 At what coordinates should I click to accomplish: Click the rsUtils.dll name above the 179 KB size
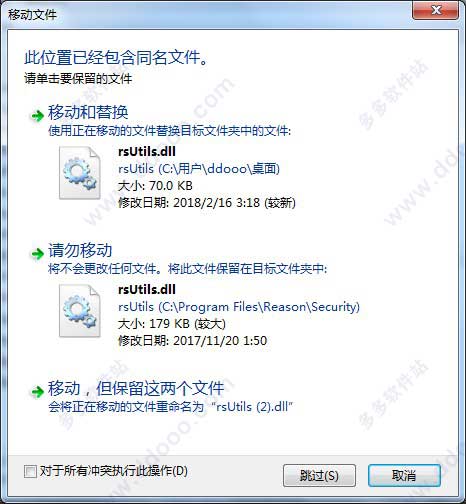pos(147,290)
